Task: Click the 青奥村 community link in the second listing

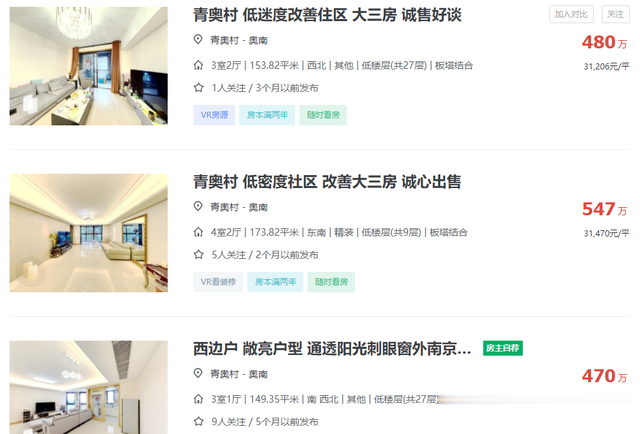Action: coord(224,207)
